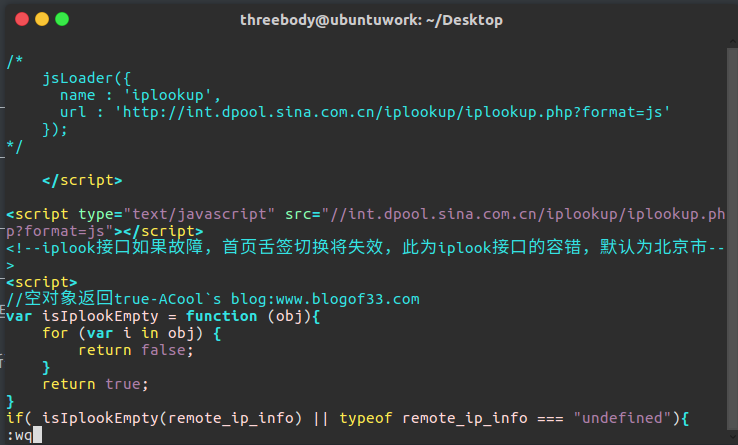
Task: Click the wrapped p?format=js"></script> line
Action: tap(104, 231)
